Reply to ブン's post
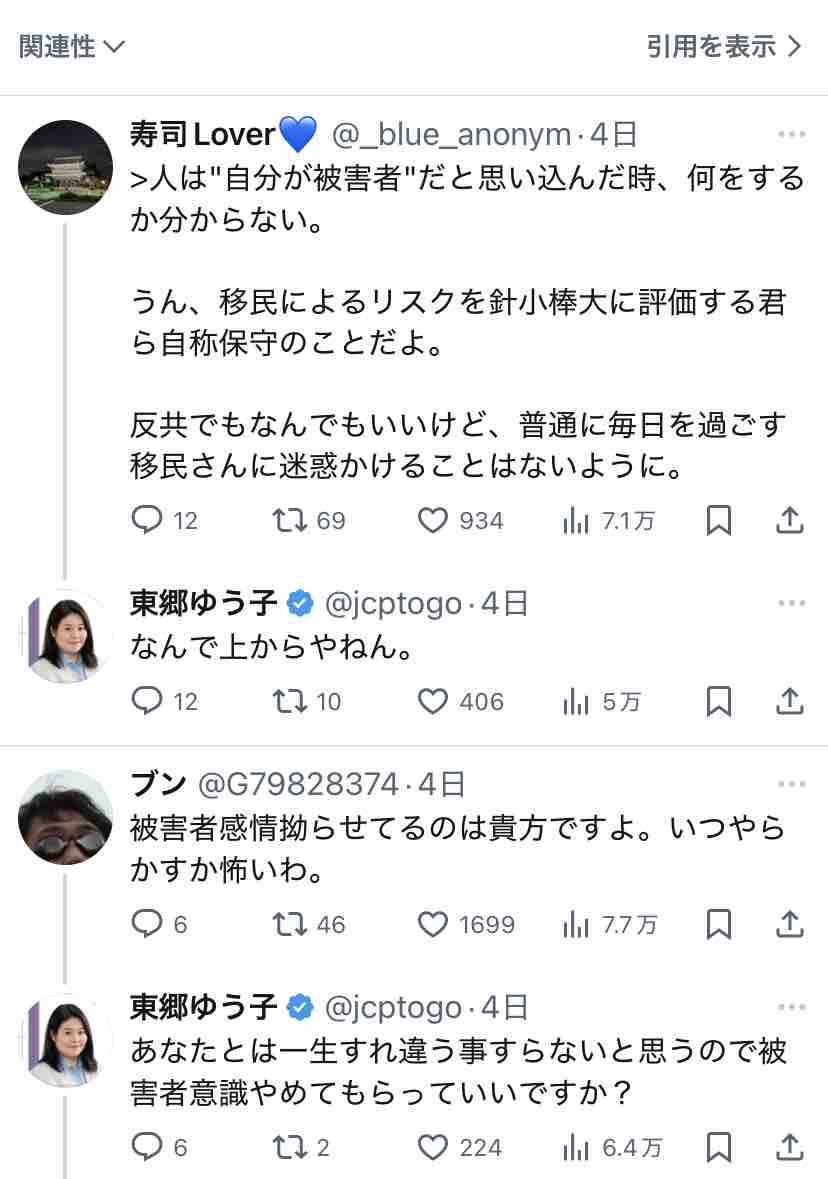 click(x=148, y=924)
